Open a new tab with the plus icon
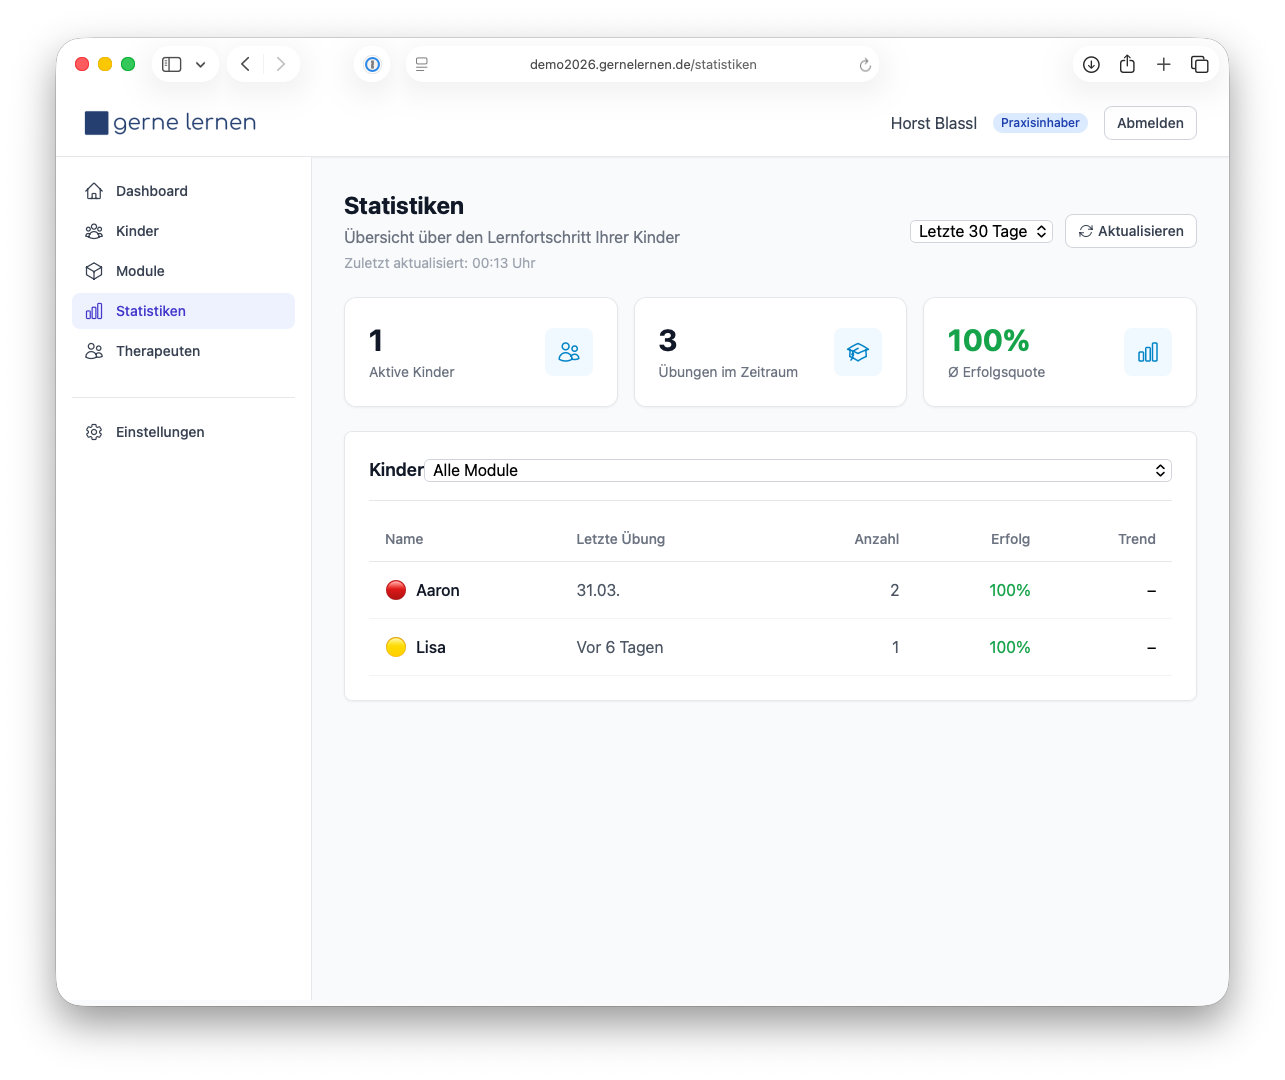 click(1164, 64)
